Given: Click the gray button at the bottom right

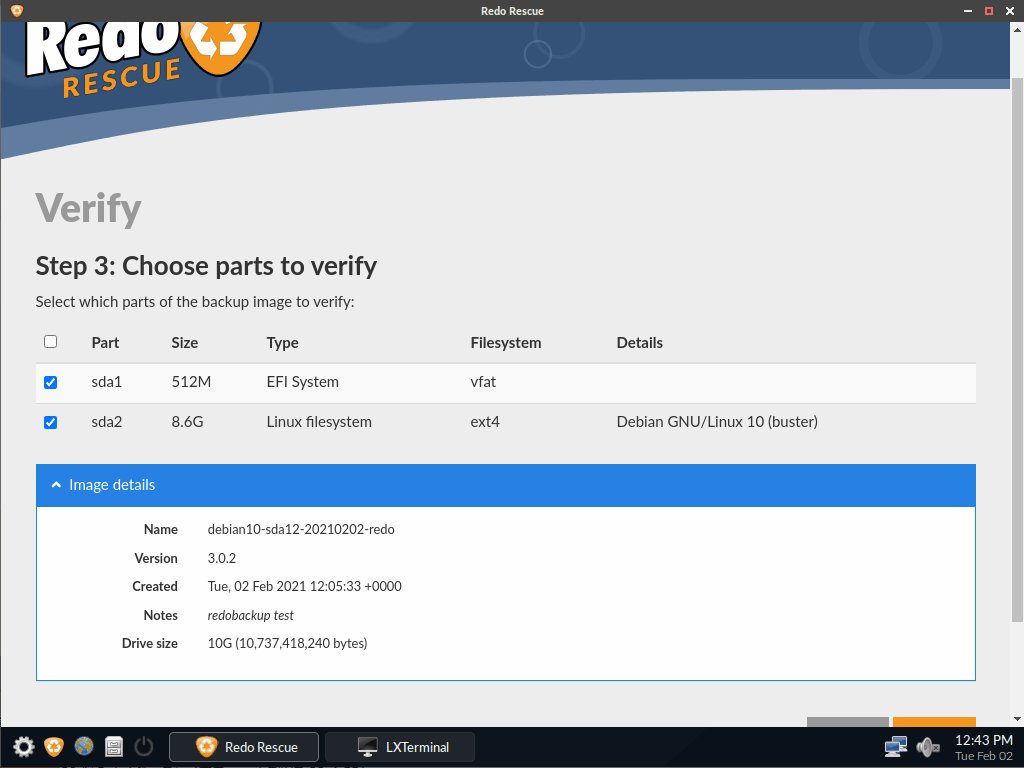Looking at the screenshot, I should [848, 722].
